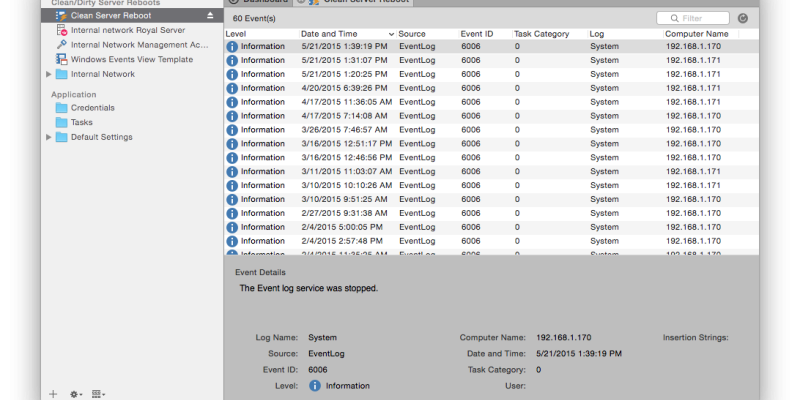Select the Internal Network Management key icon

61,45
